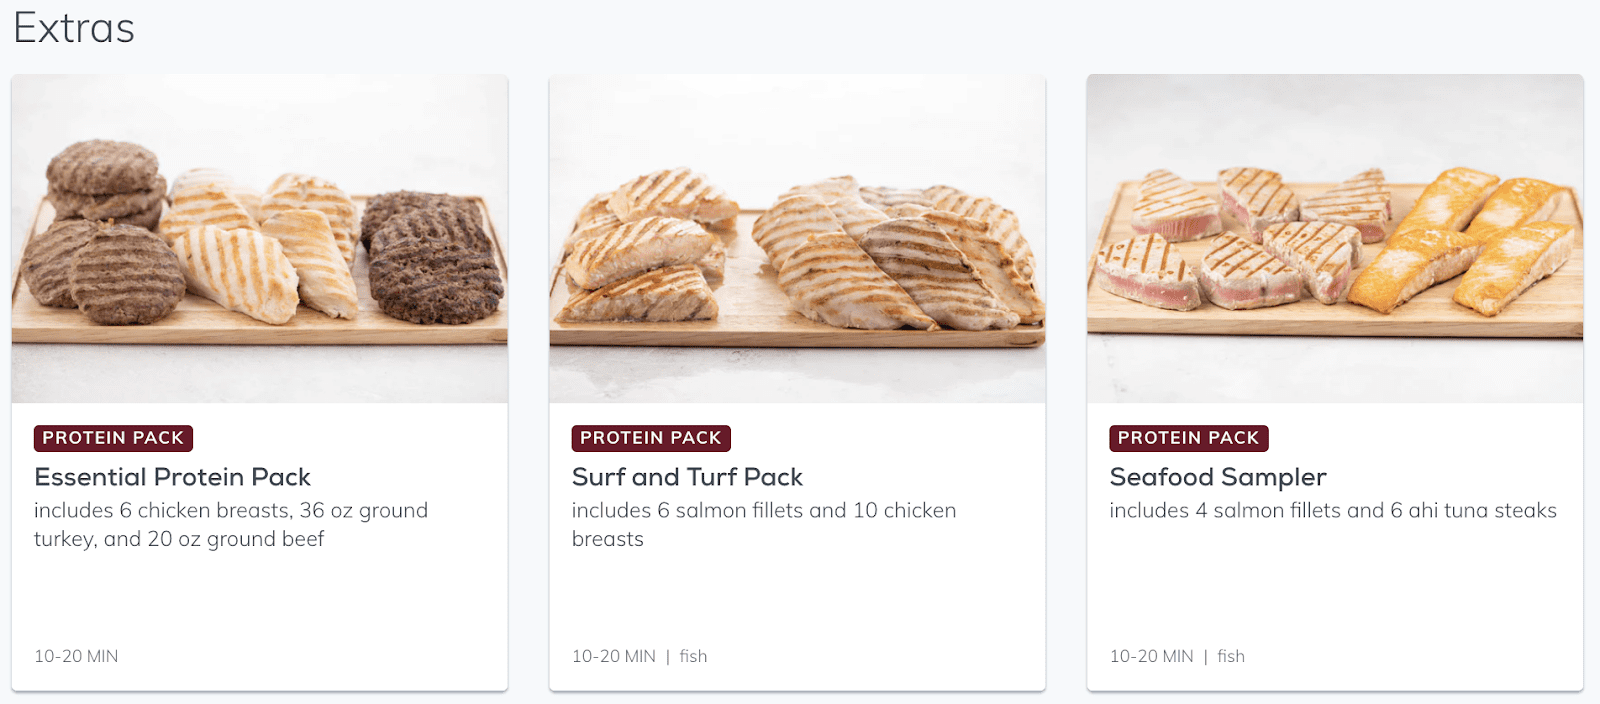
Task: Click the ahi tuna steaks in the Seafood photo
Action: coord(1245,238)
